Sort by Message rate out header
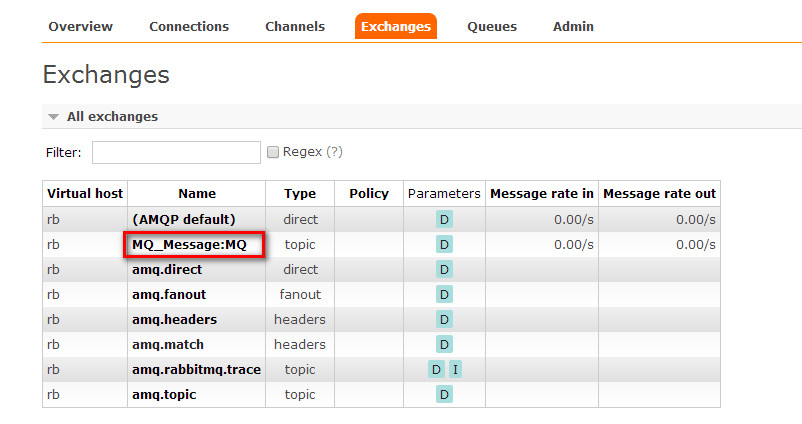The image size is (802, 424). 659,194
